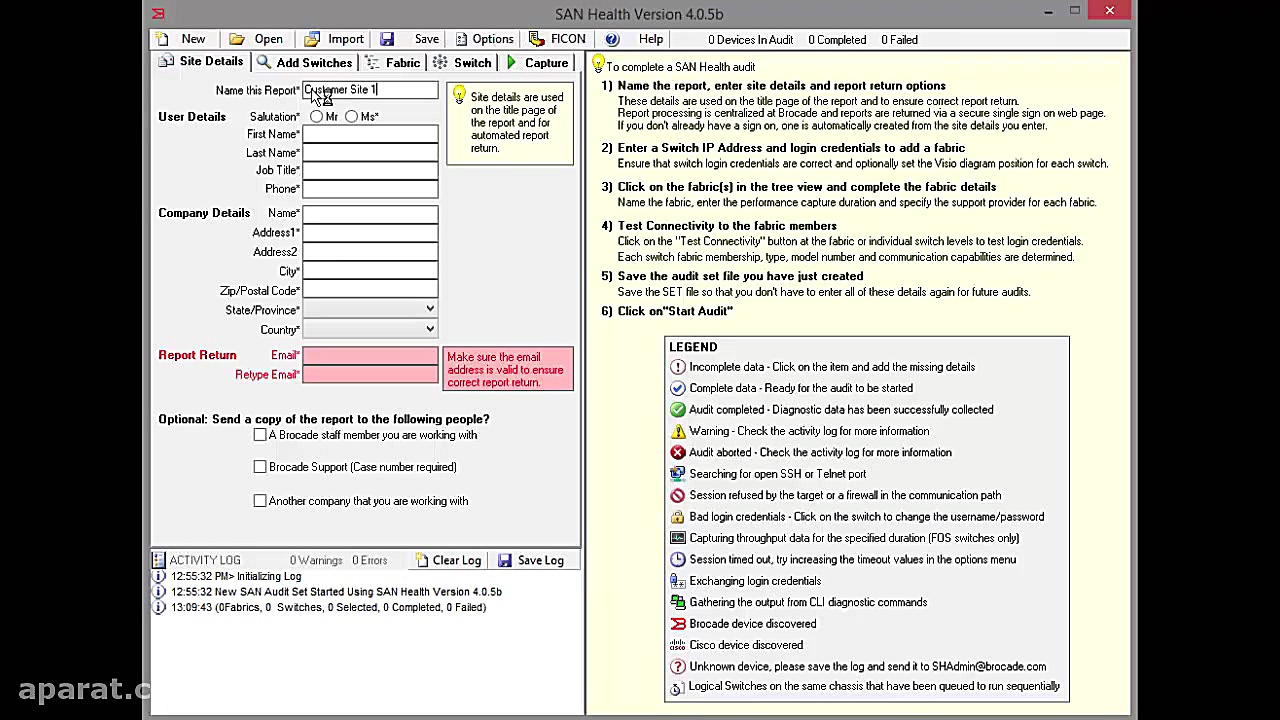This screenshot has width=1280, height=720.
Task: Click the Import icon in toolbar
Action: click(x=313, y=39)
